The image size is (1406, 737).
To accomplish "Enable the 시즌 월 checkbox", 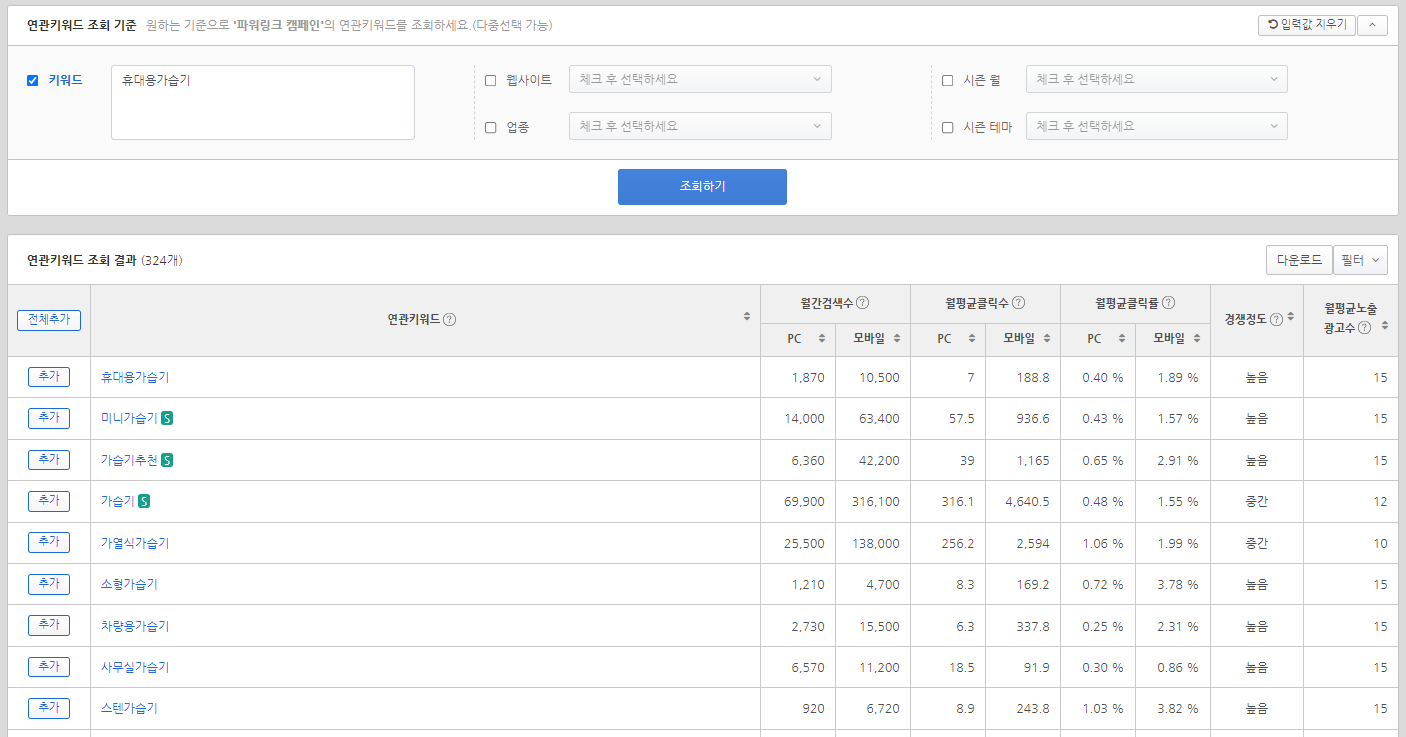I will pos(947,80).
